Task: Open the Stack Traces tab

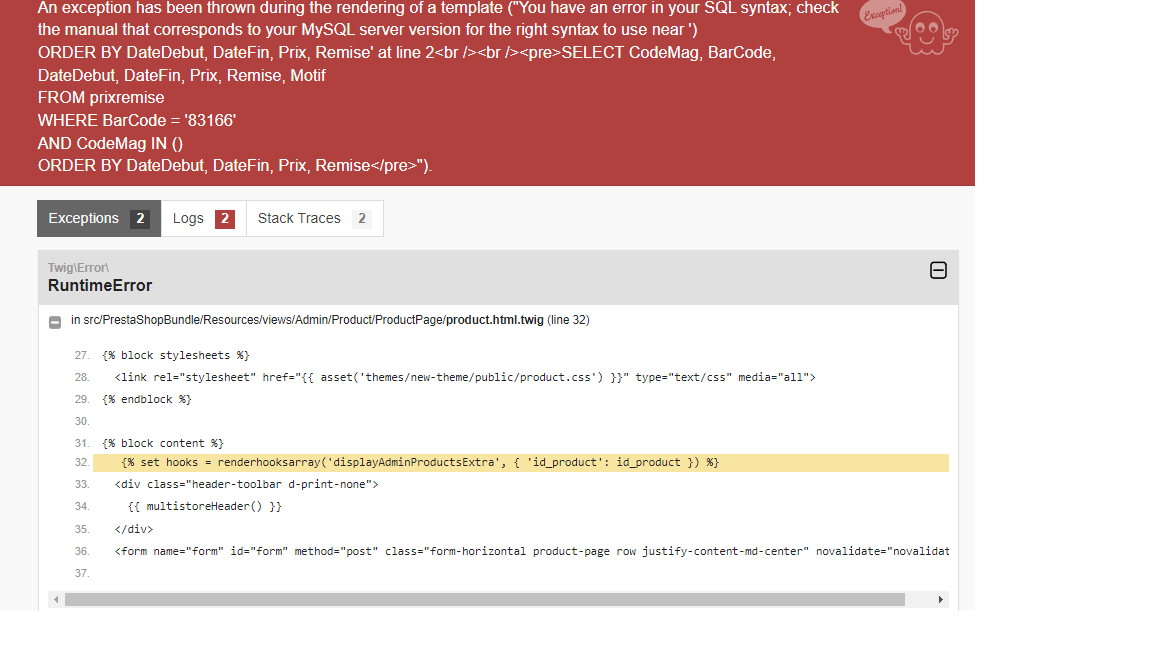Action: click(314, 218)
